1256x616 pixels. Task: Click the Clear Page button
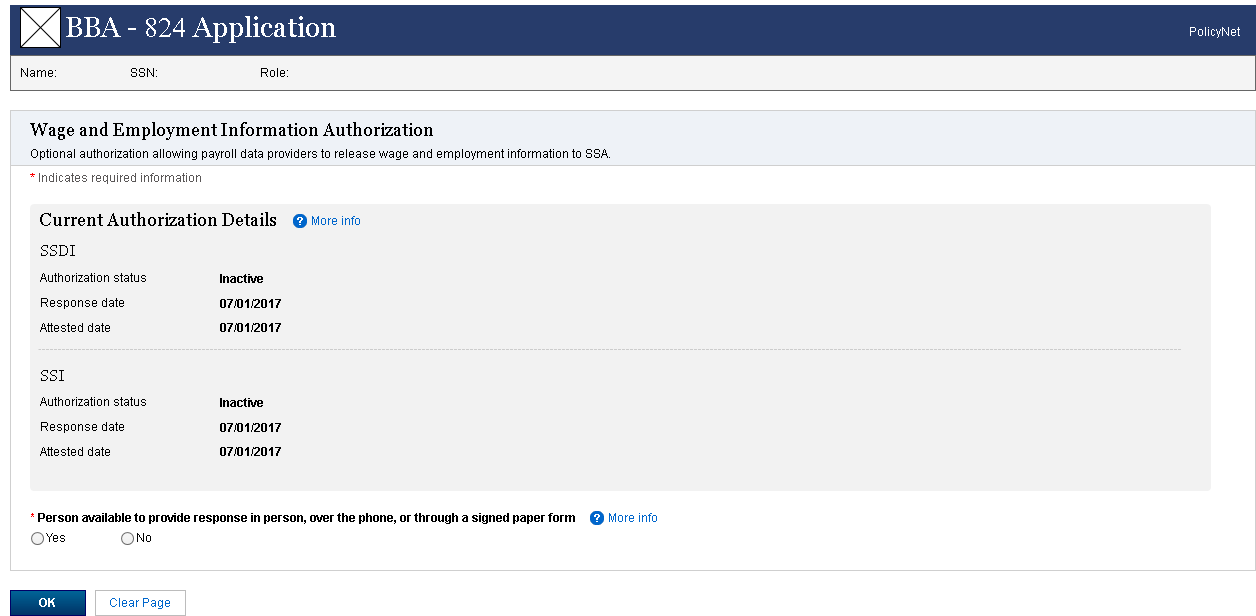tap(140, 603)
